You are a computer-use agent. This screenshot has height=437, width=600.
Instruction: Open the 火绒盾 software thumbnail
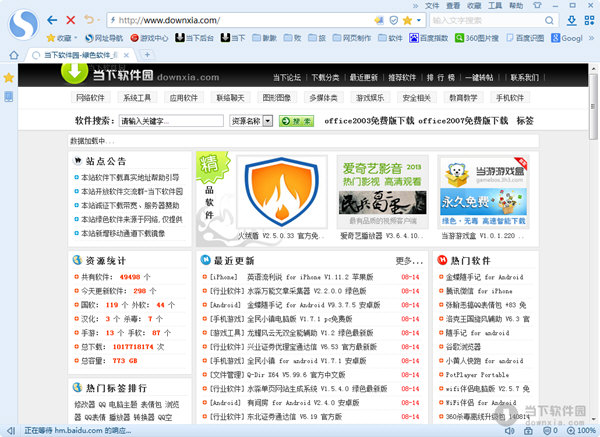282,192
